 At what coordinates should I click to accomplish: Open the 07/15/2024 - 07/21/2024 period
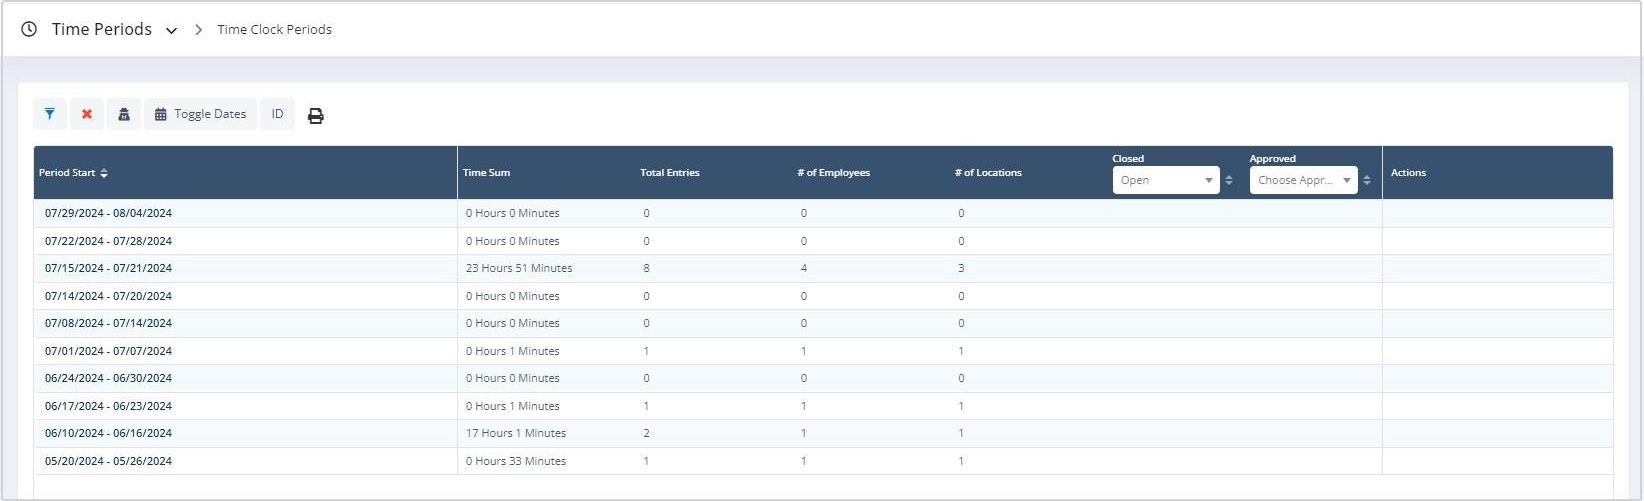pyautogui.click(x=108, y=268)
